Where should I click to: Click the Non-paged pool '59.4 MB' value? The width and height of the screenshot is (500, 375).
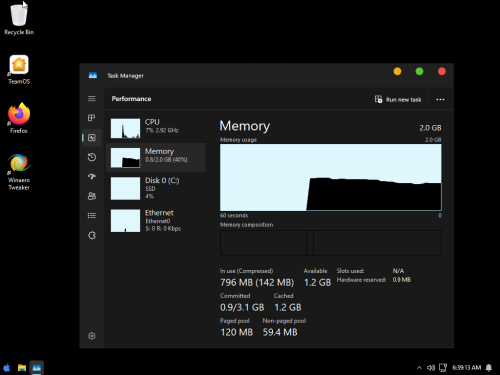pyautogui.click(x=280, y=332)
